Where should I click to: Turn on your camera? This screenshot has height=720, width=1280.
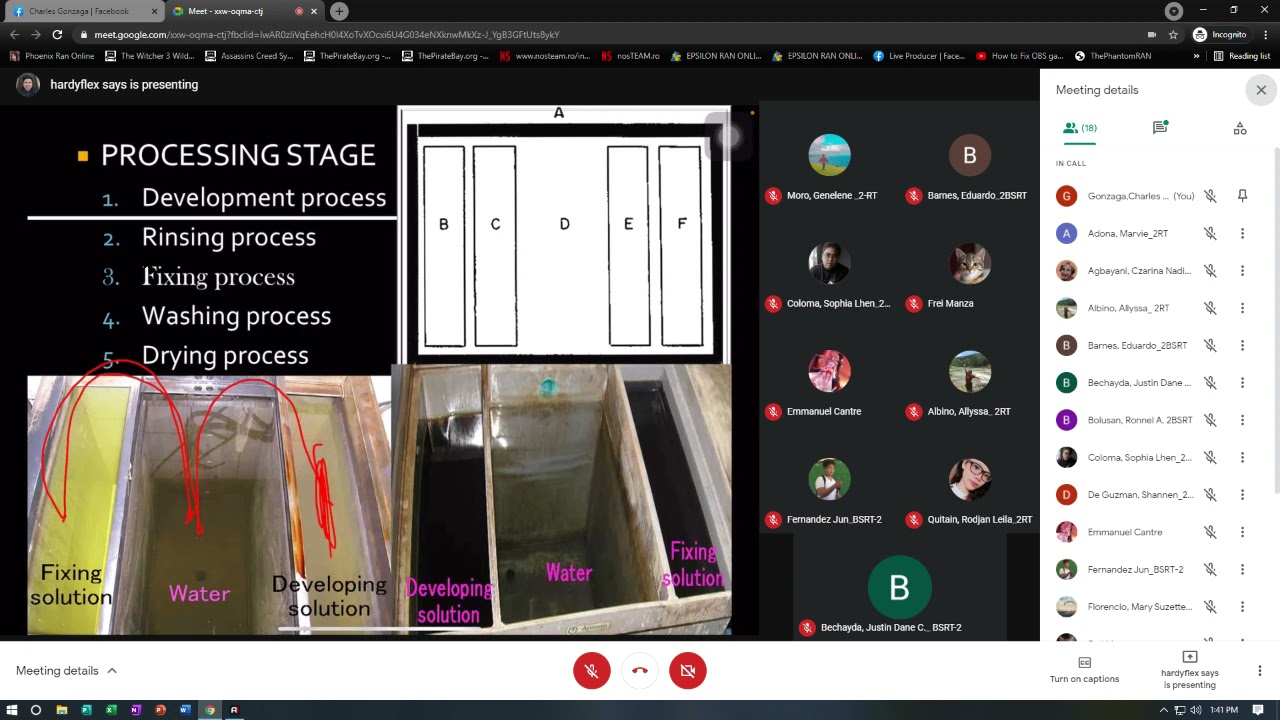point(688,671)
